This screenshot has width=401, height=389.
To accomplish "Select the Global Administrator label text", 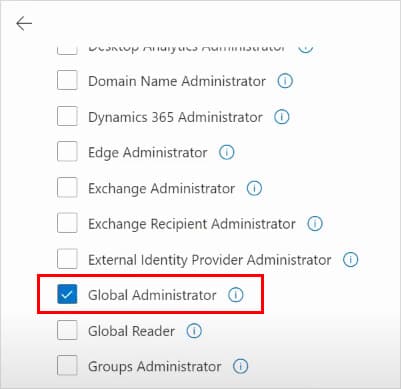I will tap(152, 295).
